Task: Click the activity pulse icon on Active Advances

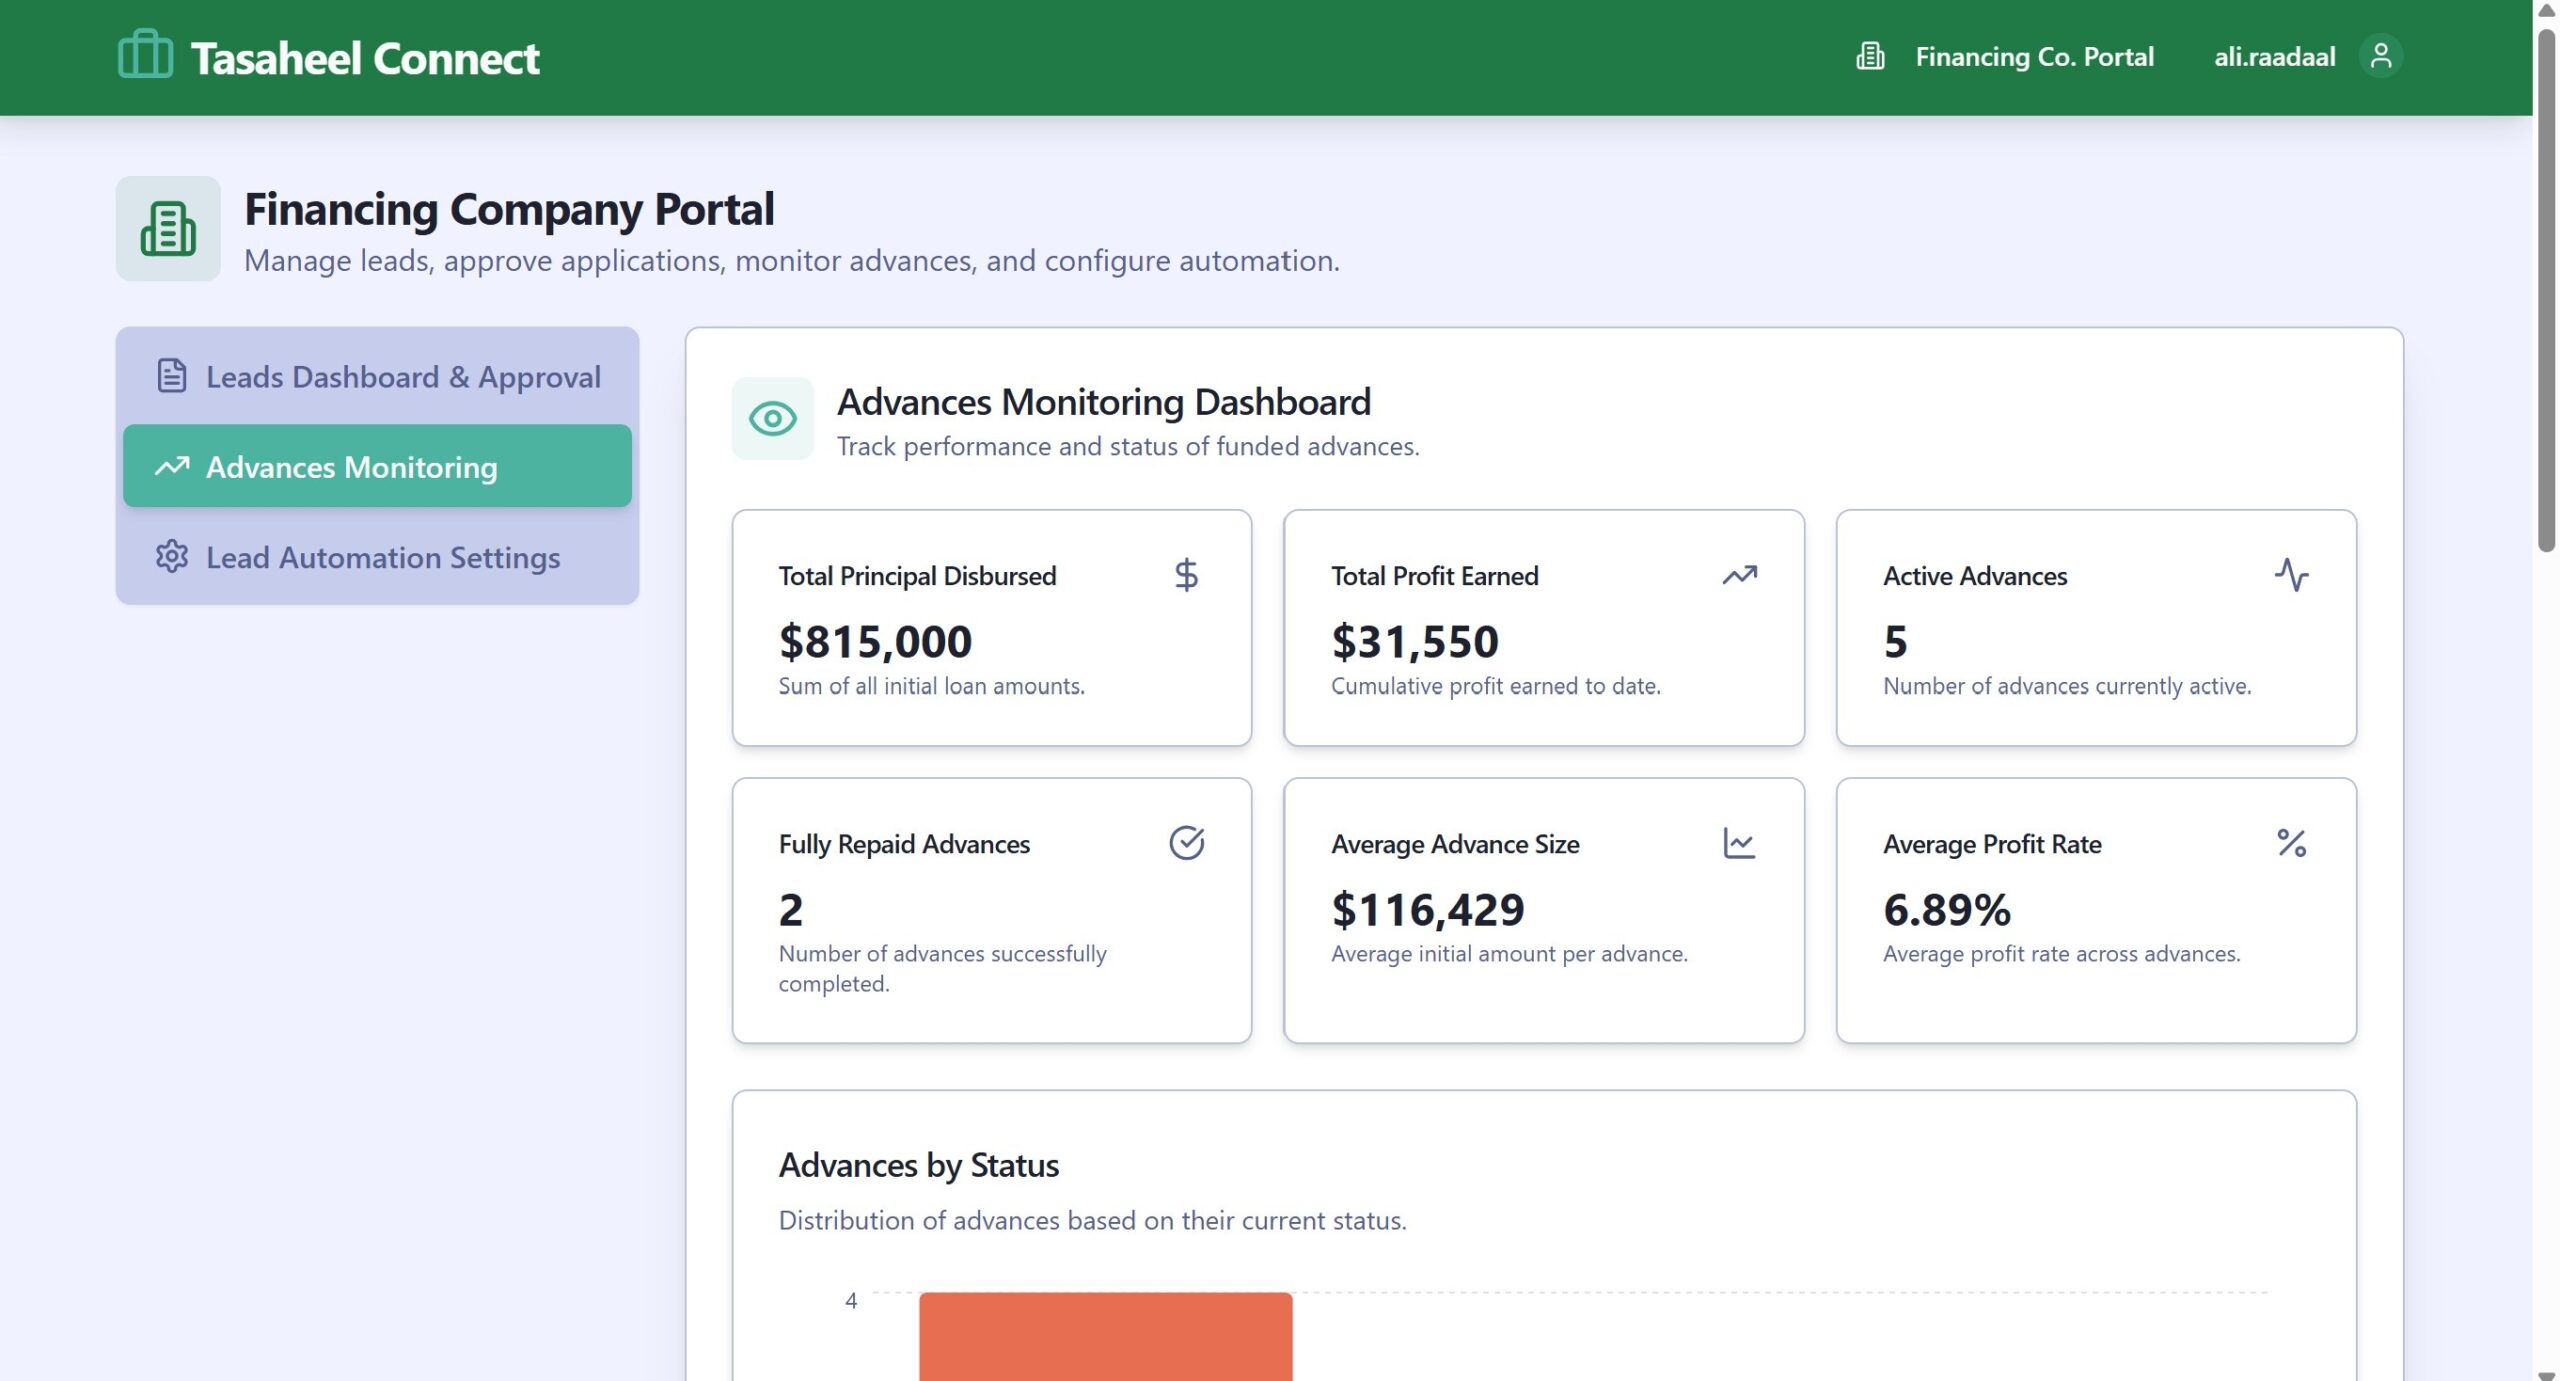Action: coord(2291,575)
